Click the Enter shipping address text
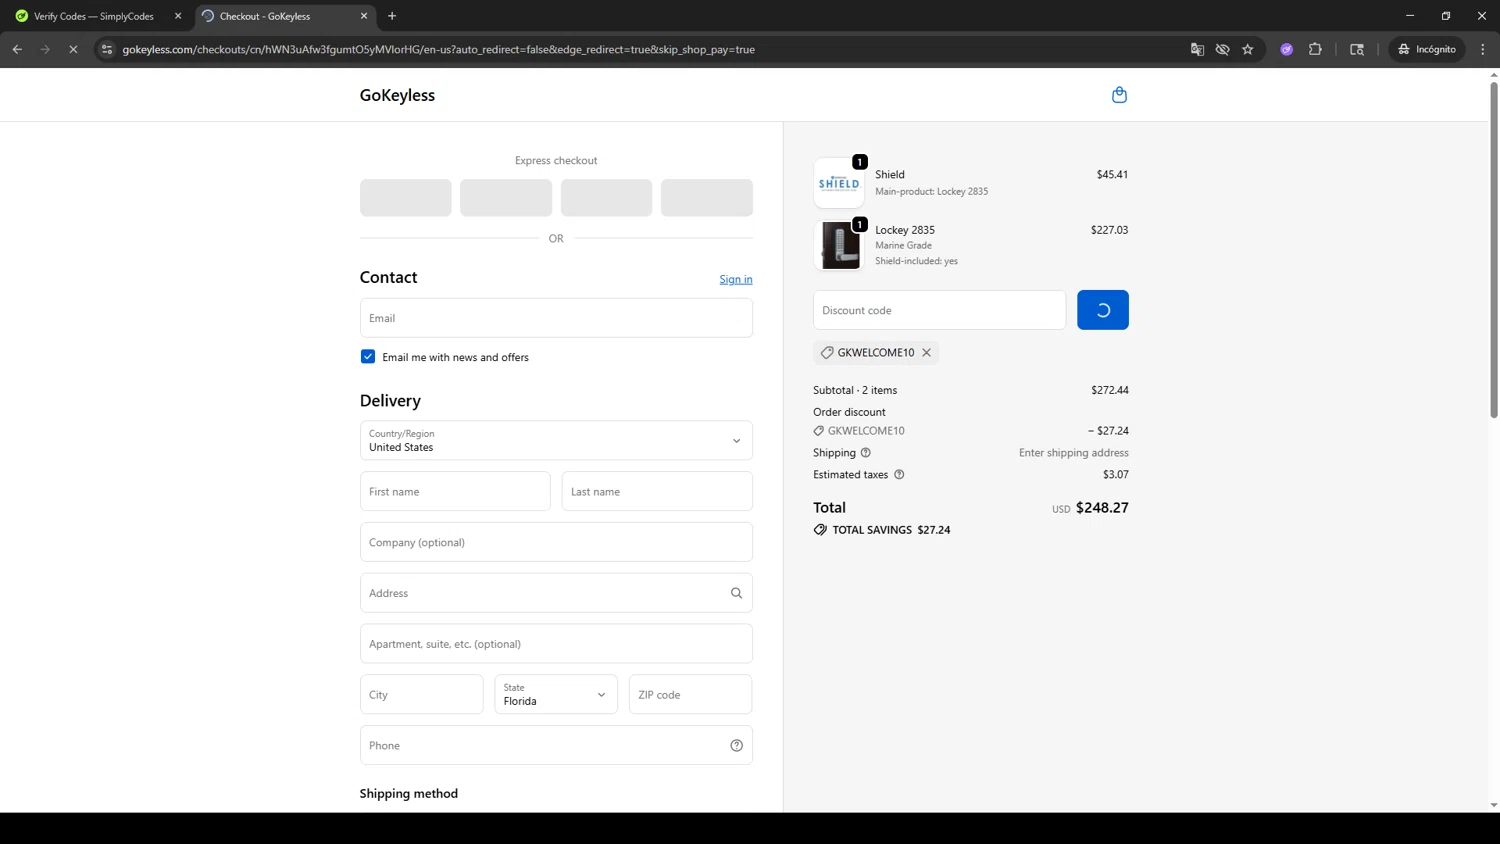Screen dimensions: 1500x844 pyautogui.click(x=1074, y=453)
